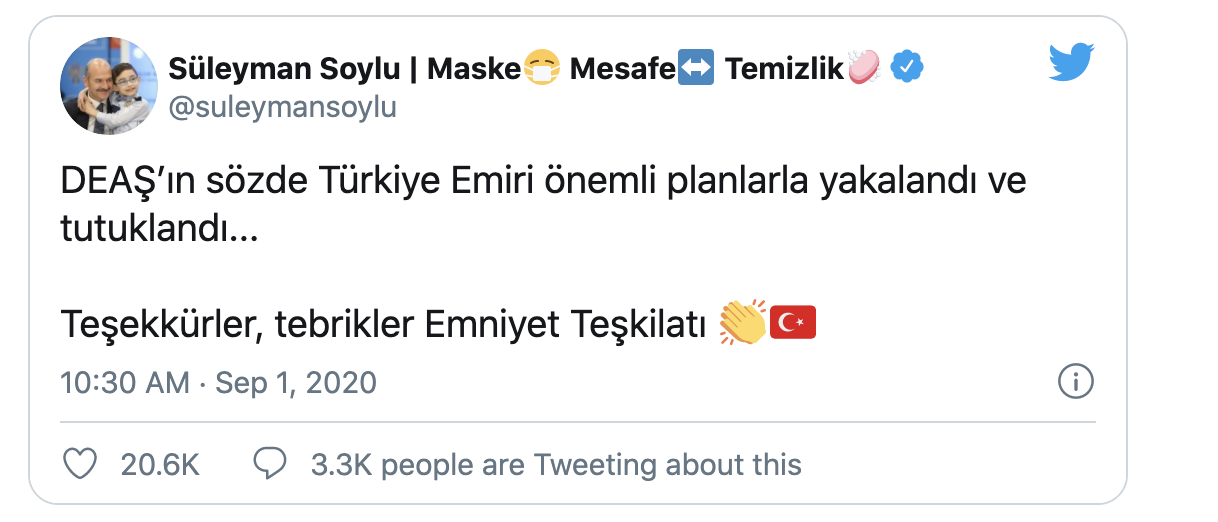1218x522 pixels.
Task: Open the @suleymansoylu handle link
Action: pyautogui.click(x=282, y=108)
